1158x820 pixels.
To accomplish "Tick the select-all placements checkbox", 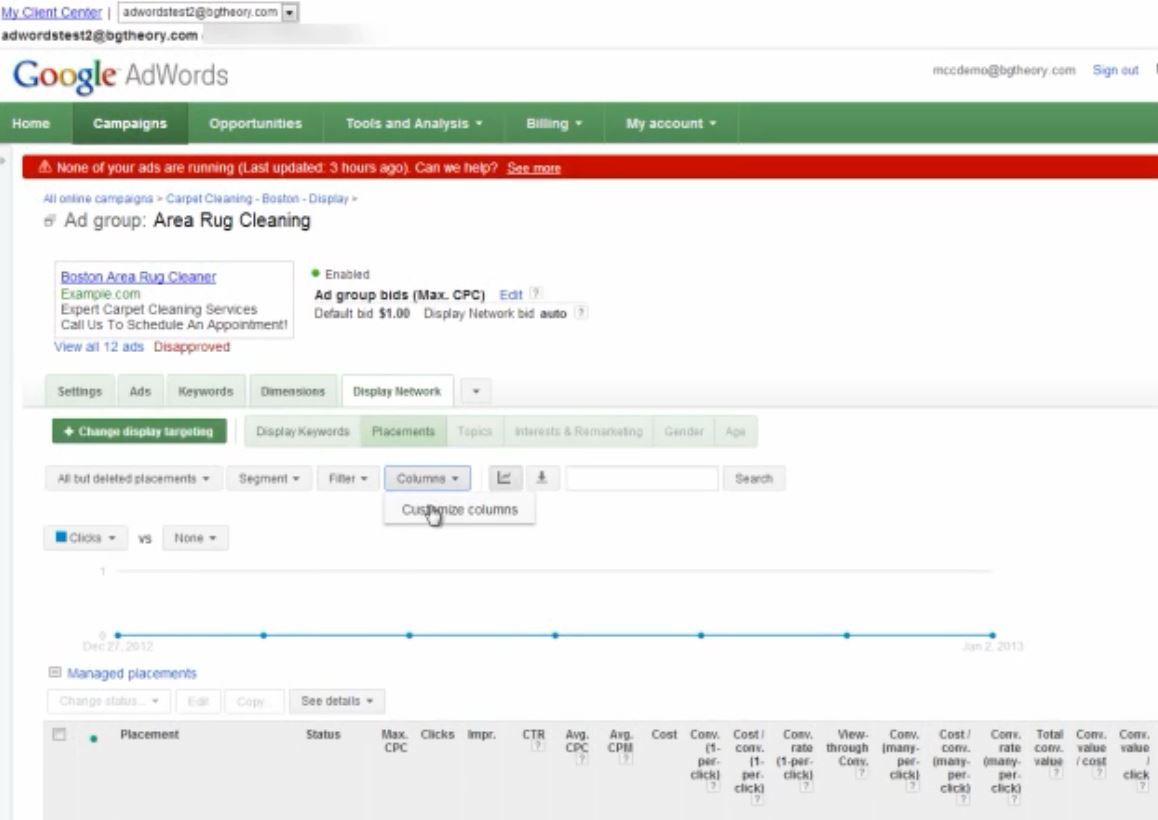I will [59, 734].
